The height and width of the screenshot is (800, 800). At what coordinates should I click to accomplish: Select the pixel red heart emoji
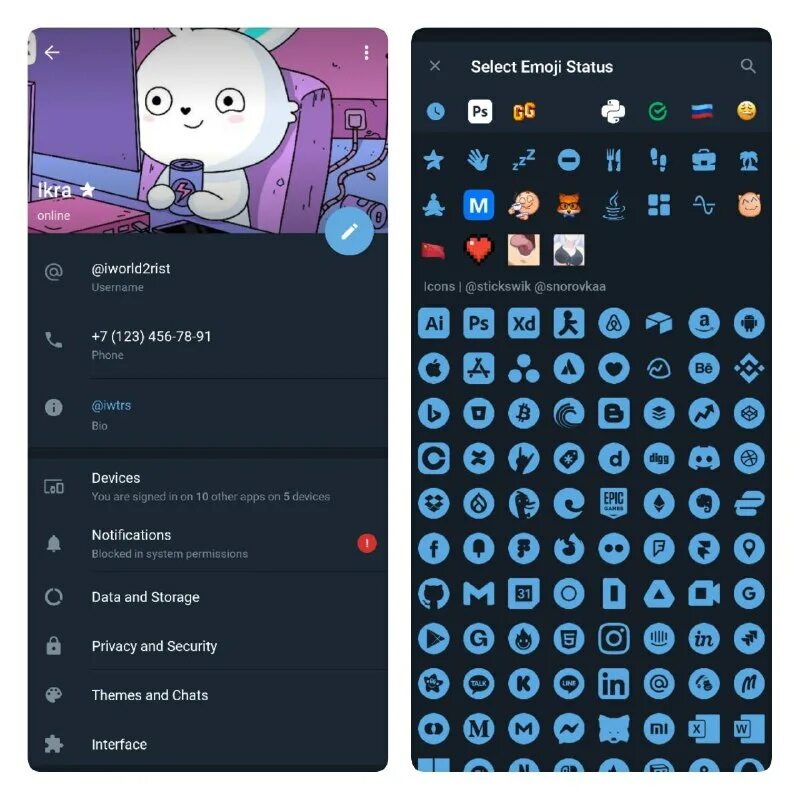[479, 250]
